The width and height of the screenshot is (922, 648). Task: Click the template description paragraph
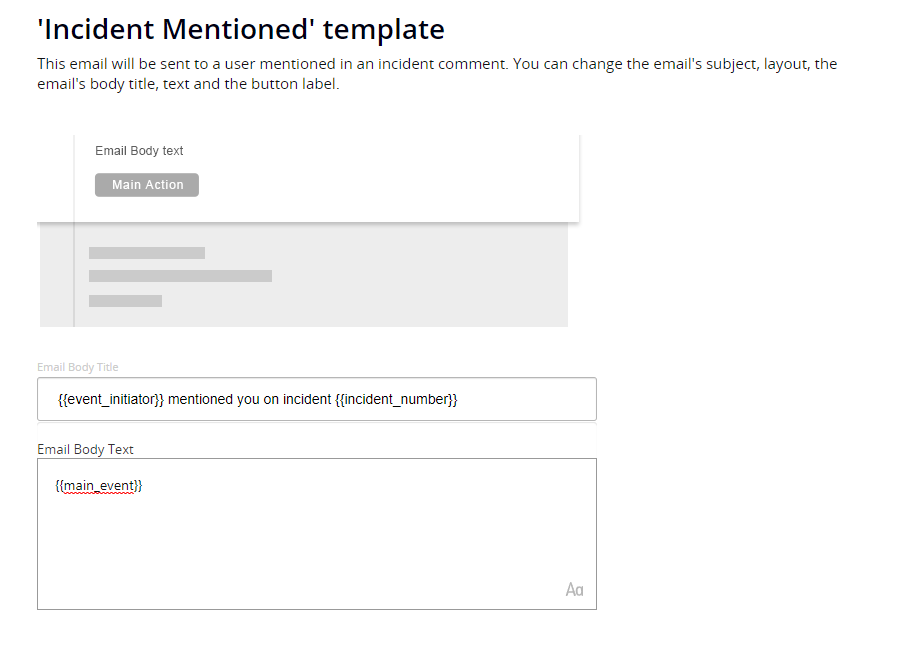[x=436, y=73]
